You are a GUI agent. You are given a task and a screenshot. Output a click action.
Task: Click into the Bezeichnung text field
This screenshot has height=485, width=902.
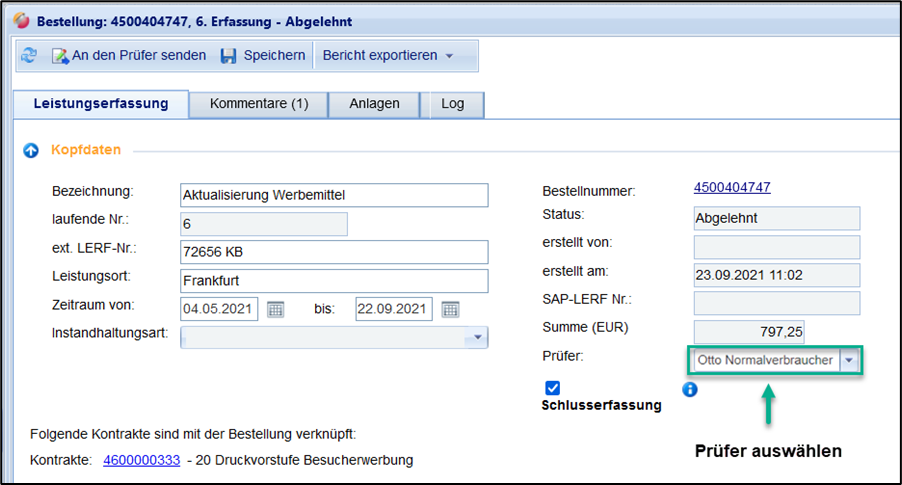click(x=333, y=194)
